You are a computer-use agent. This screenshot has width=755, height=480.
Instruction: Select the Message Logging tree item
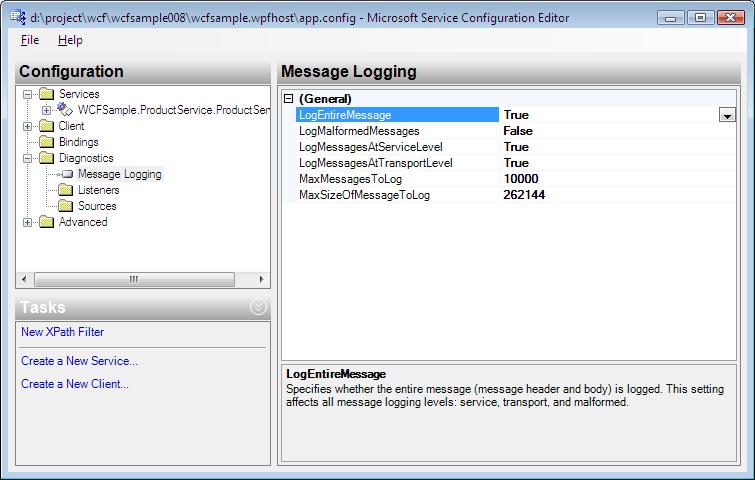coord(120,174)
